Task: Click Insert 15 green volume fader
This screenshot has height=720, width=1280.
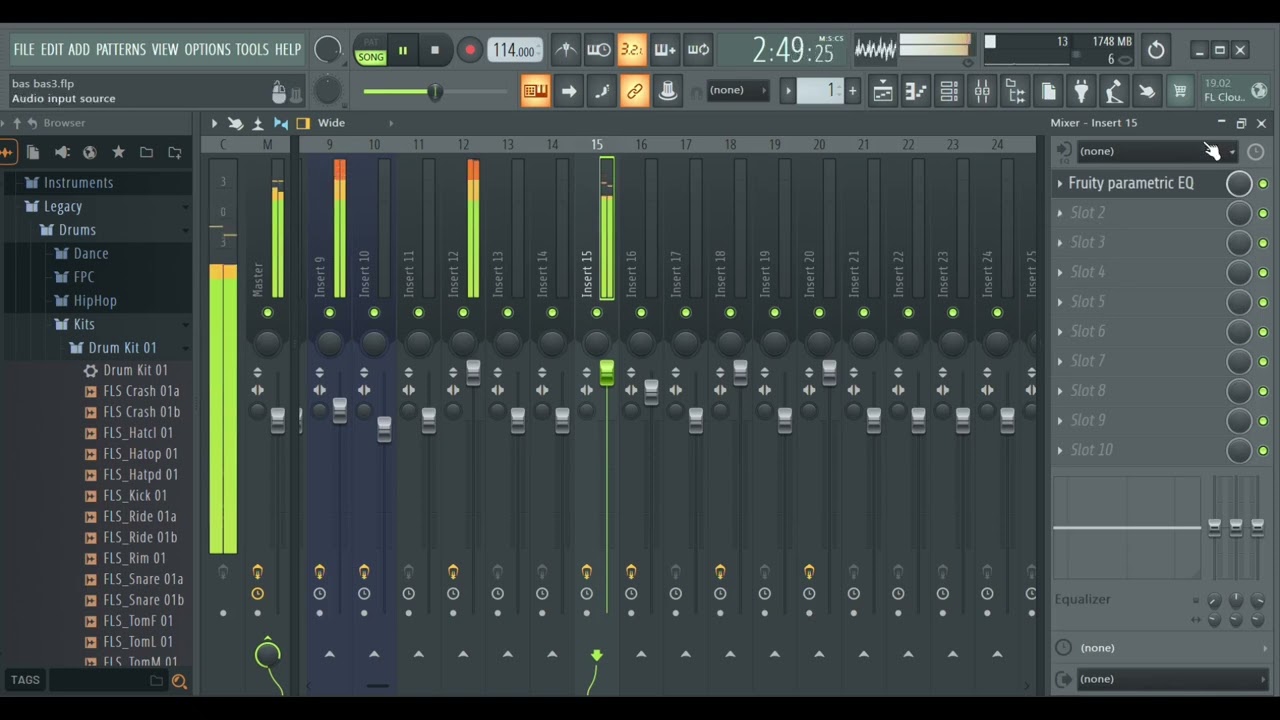Action: 607,373
